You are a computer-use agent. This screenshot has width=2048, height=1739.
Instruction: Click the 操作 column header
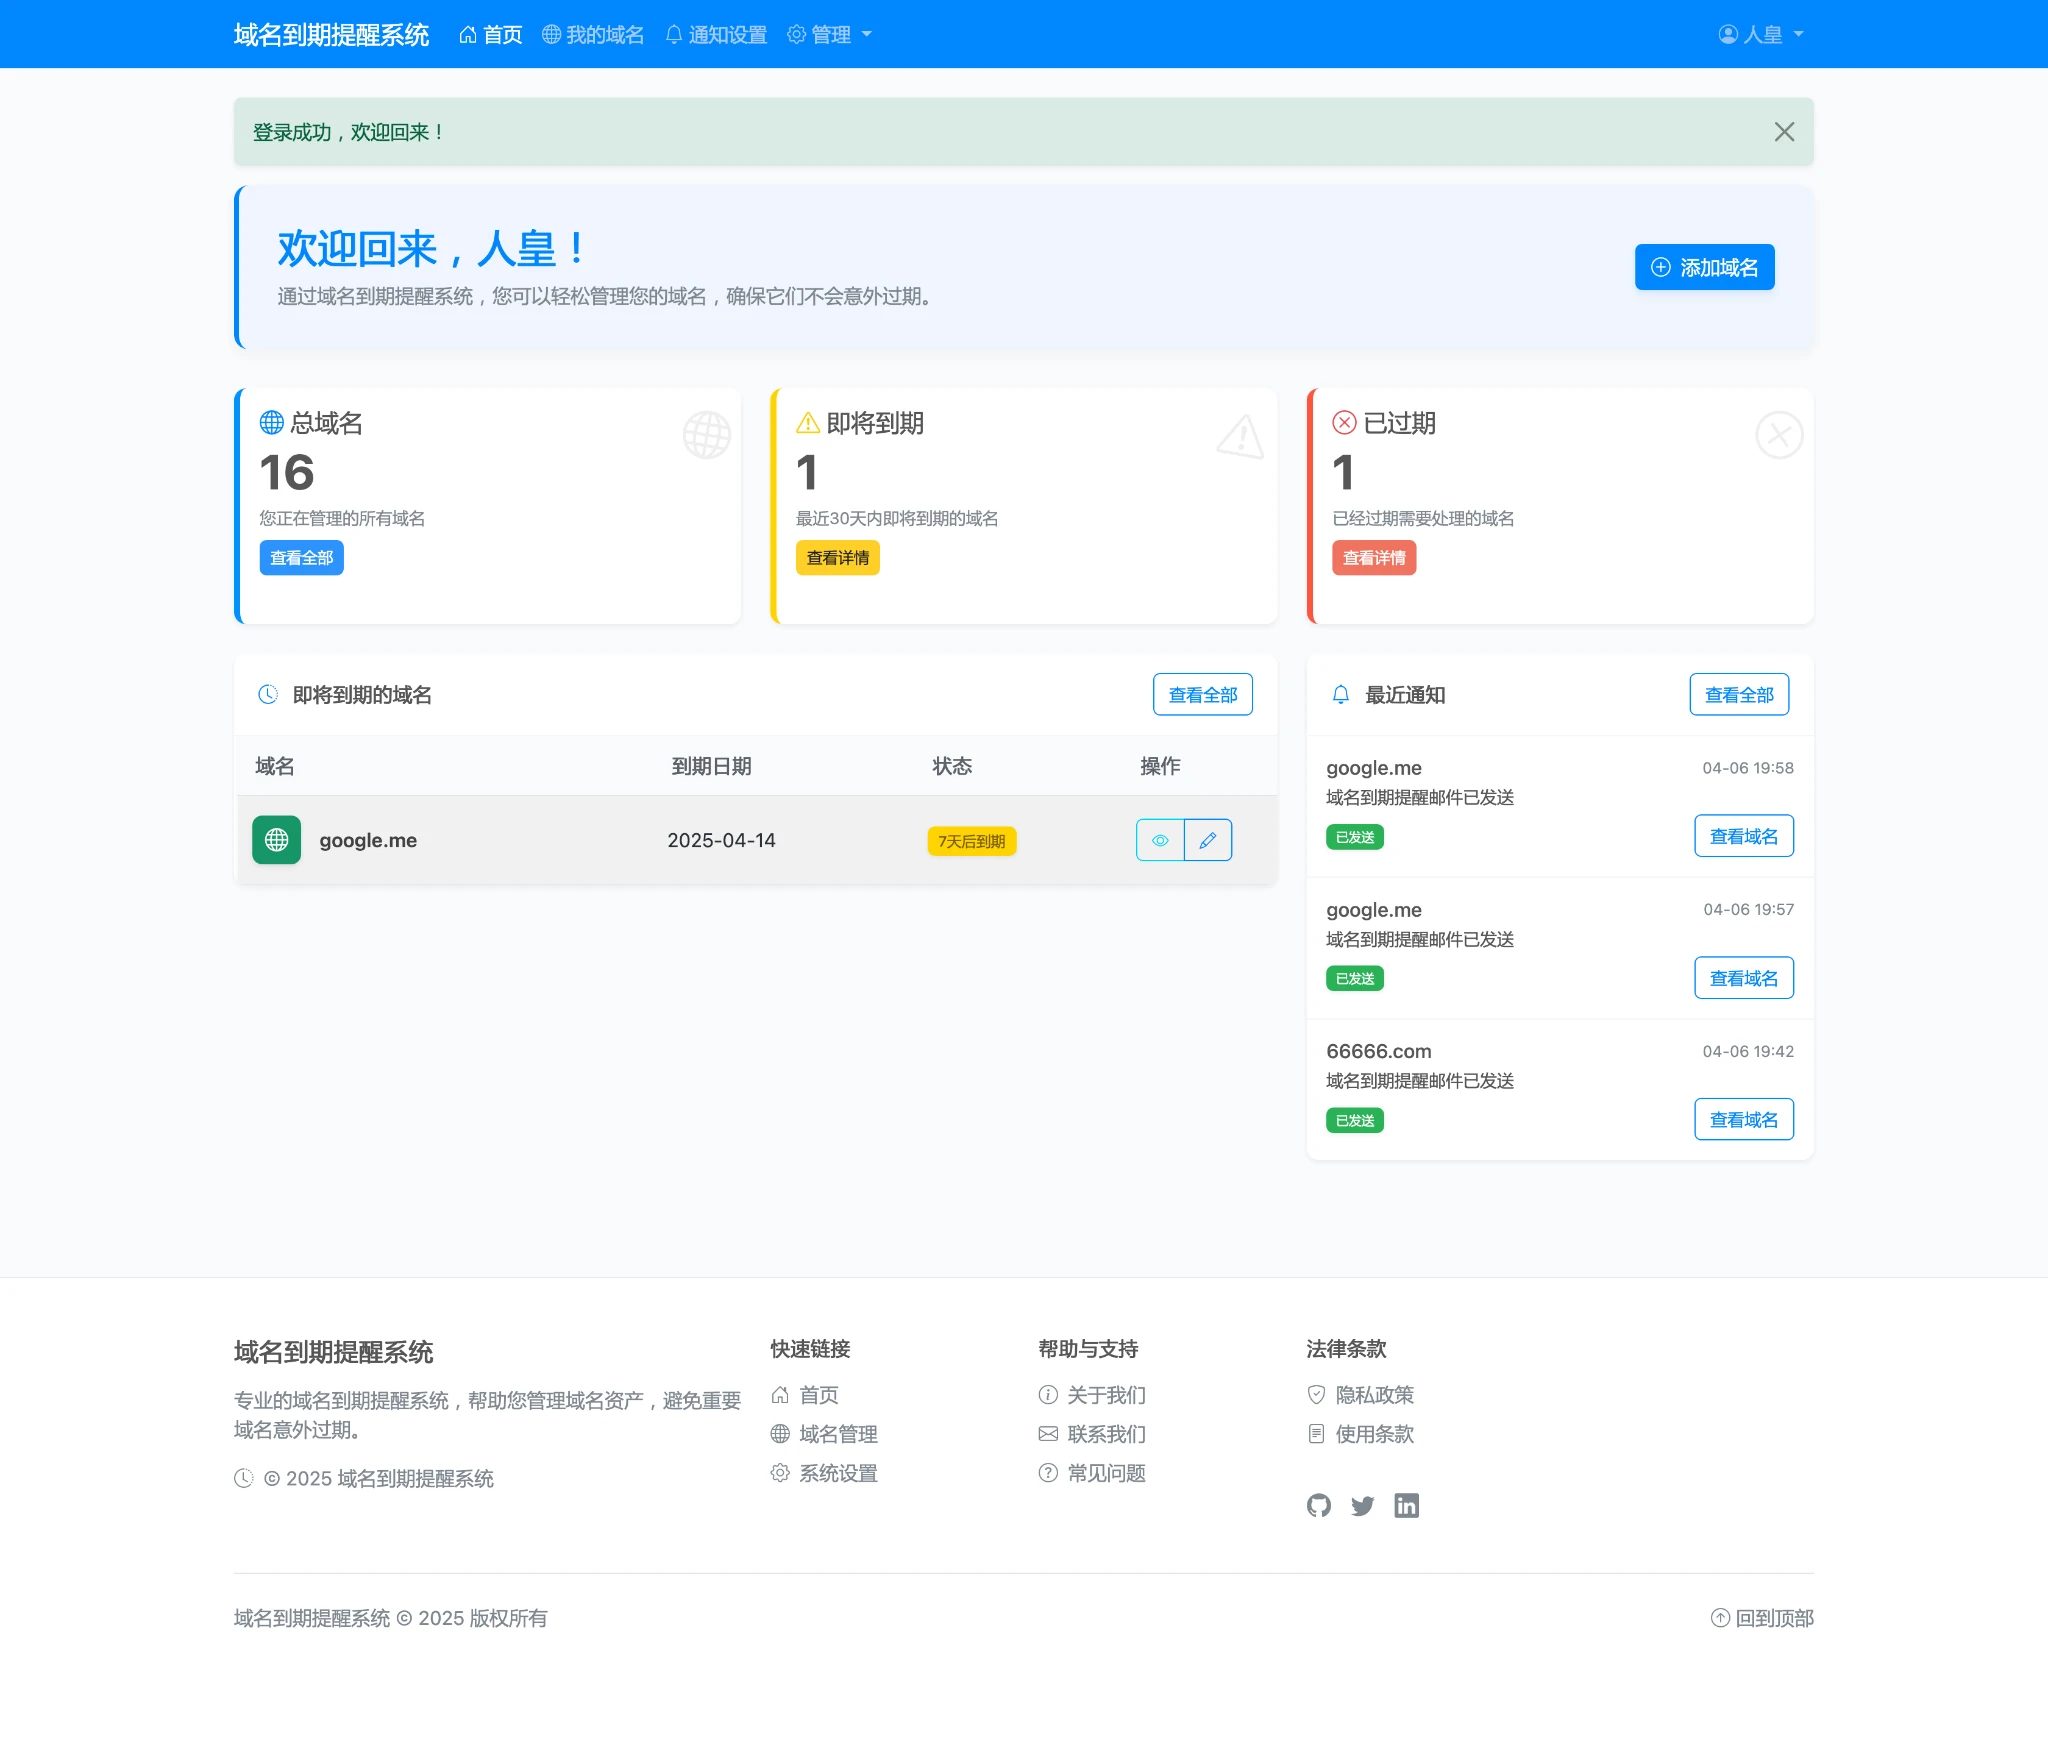point(1160,766)
